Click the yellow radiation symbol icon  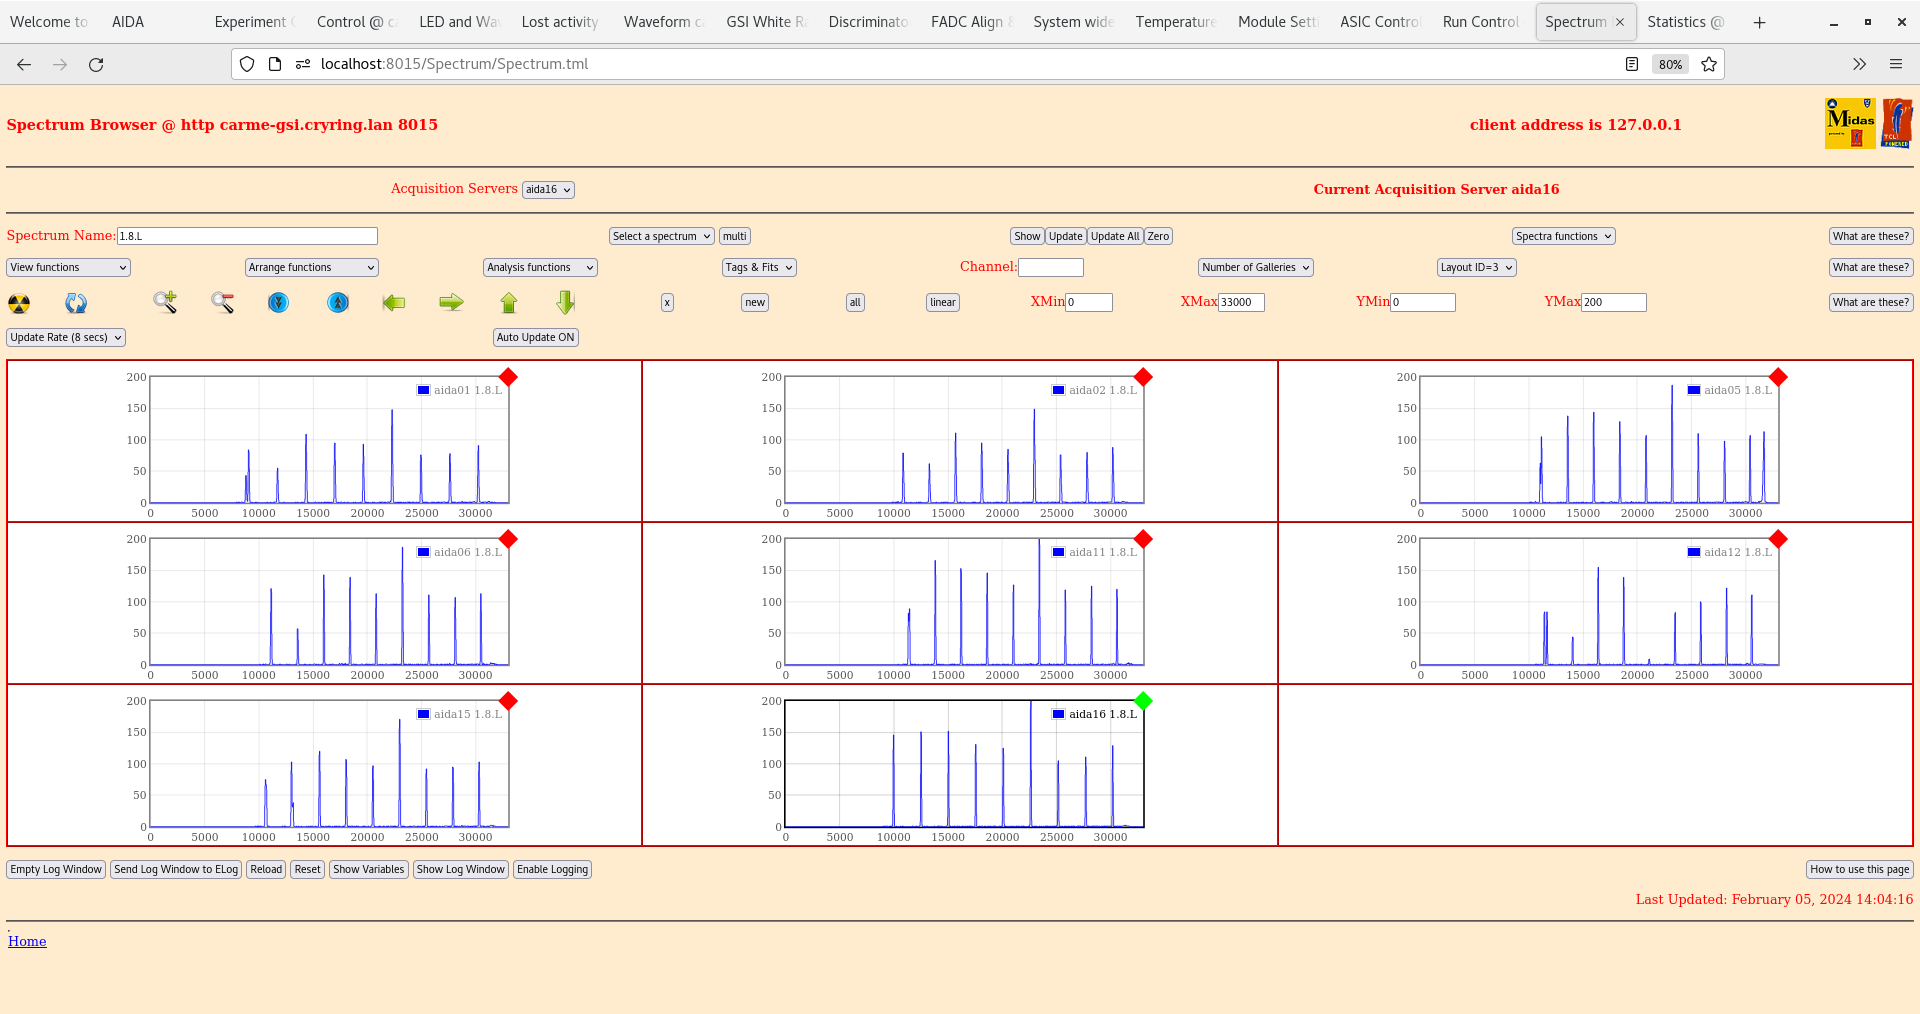(19, 303)
